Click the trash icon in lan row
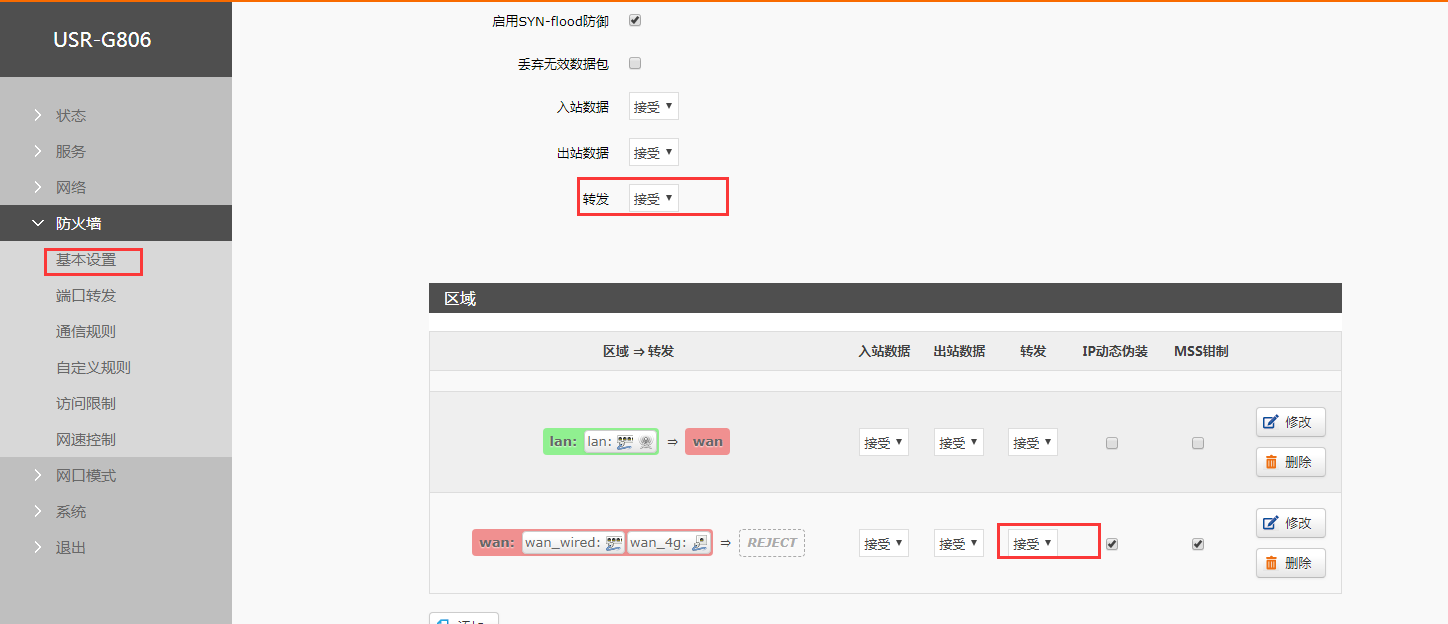The image size is (1448, 624). (x=1271, y=462)
